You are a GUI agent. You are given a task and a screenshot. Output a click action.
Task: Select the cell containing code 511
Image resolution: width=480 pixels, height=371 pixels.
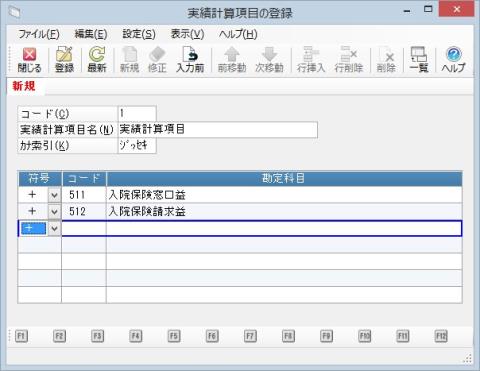tap(84, 195)
